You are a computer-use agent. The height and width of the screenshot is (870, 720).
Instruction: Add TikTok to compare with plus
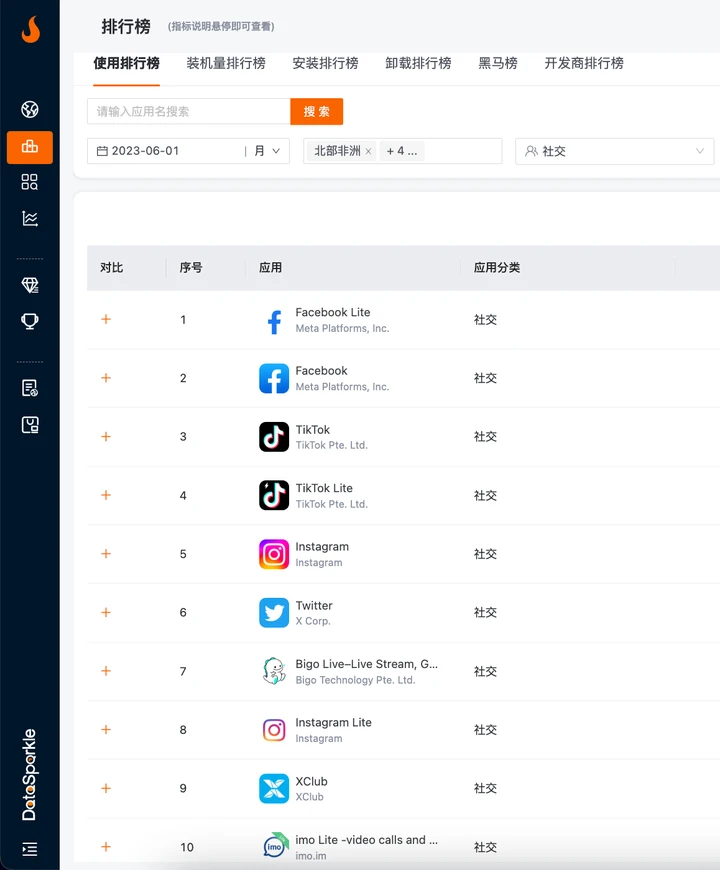coord(106,437)
